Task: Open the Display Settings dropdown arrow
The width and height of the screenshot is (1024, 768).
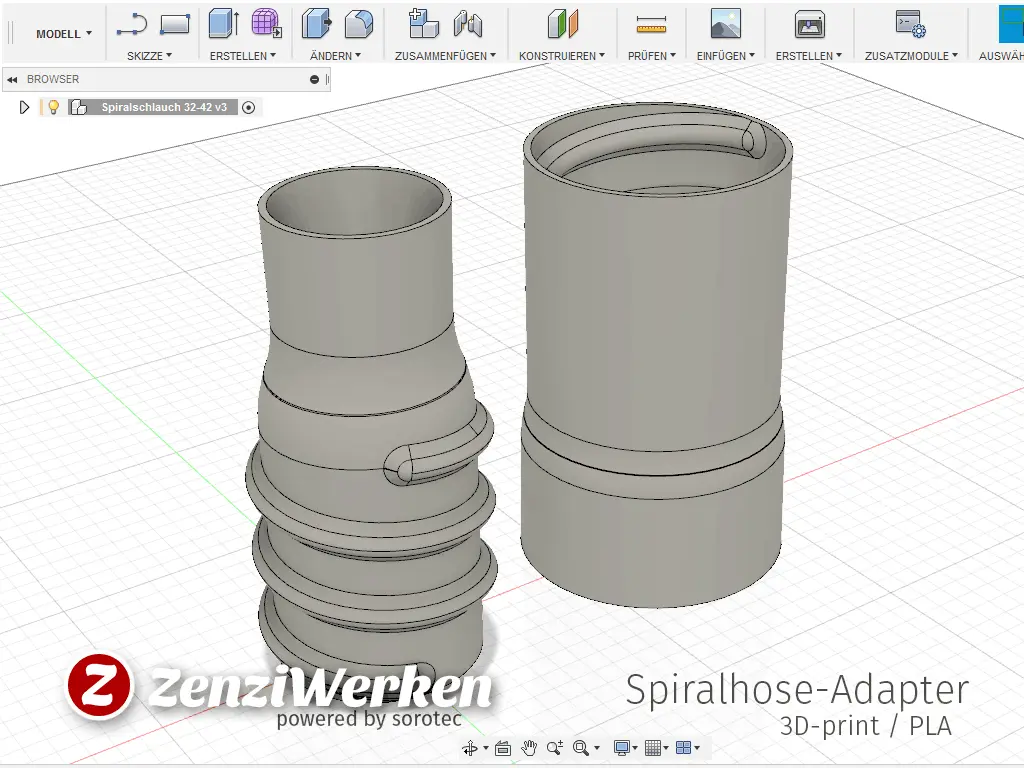Action: [x=635, y=748]
